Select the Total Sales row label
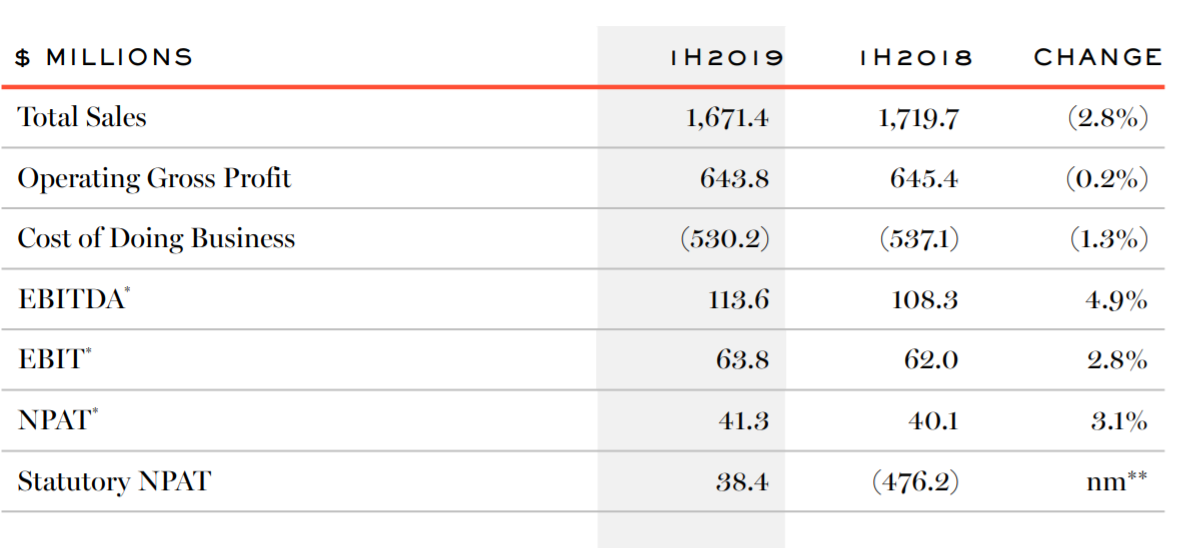Viewport: 1204px width, 548px height. tap(82, 117)
